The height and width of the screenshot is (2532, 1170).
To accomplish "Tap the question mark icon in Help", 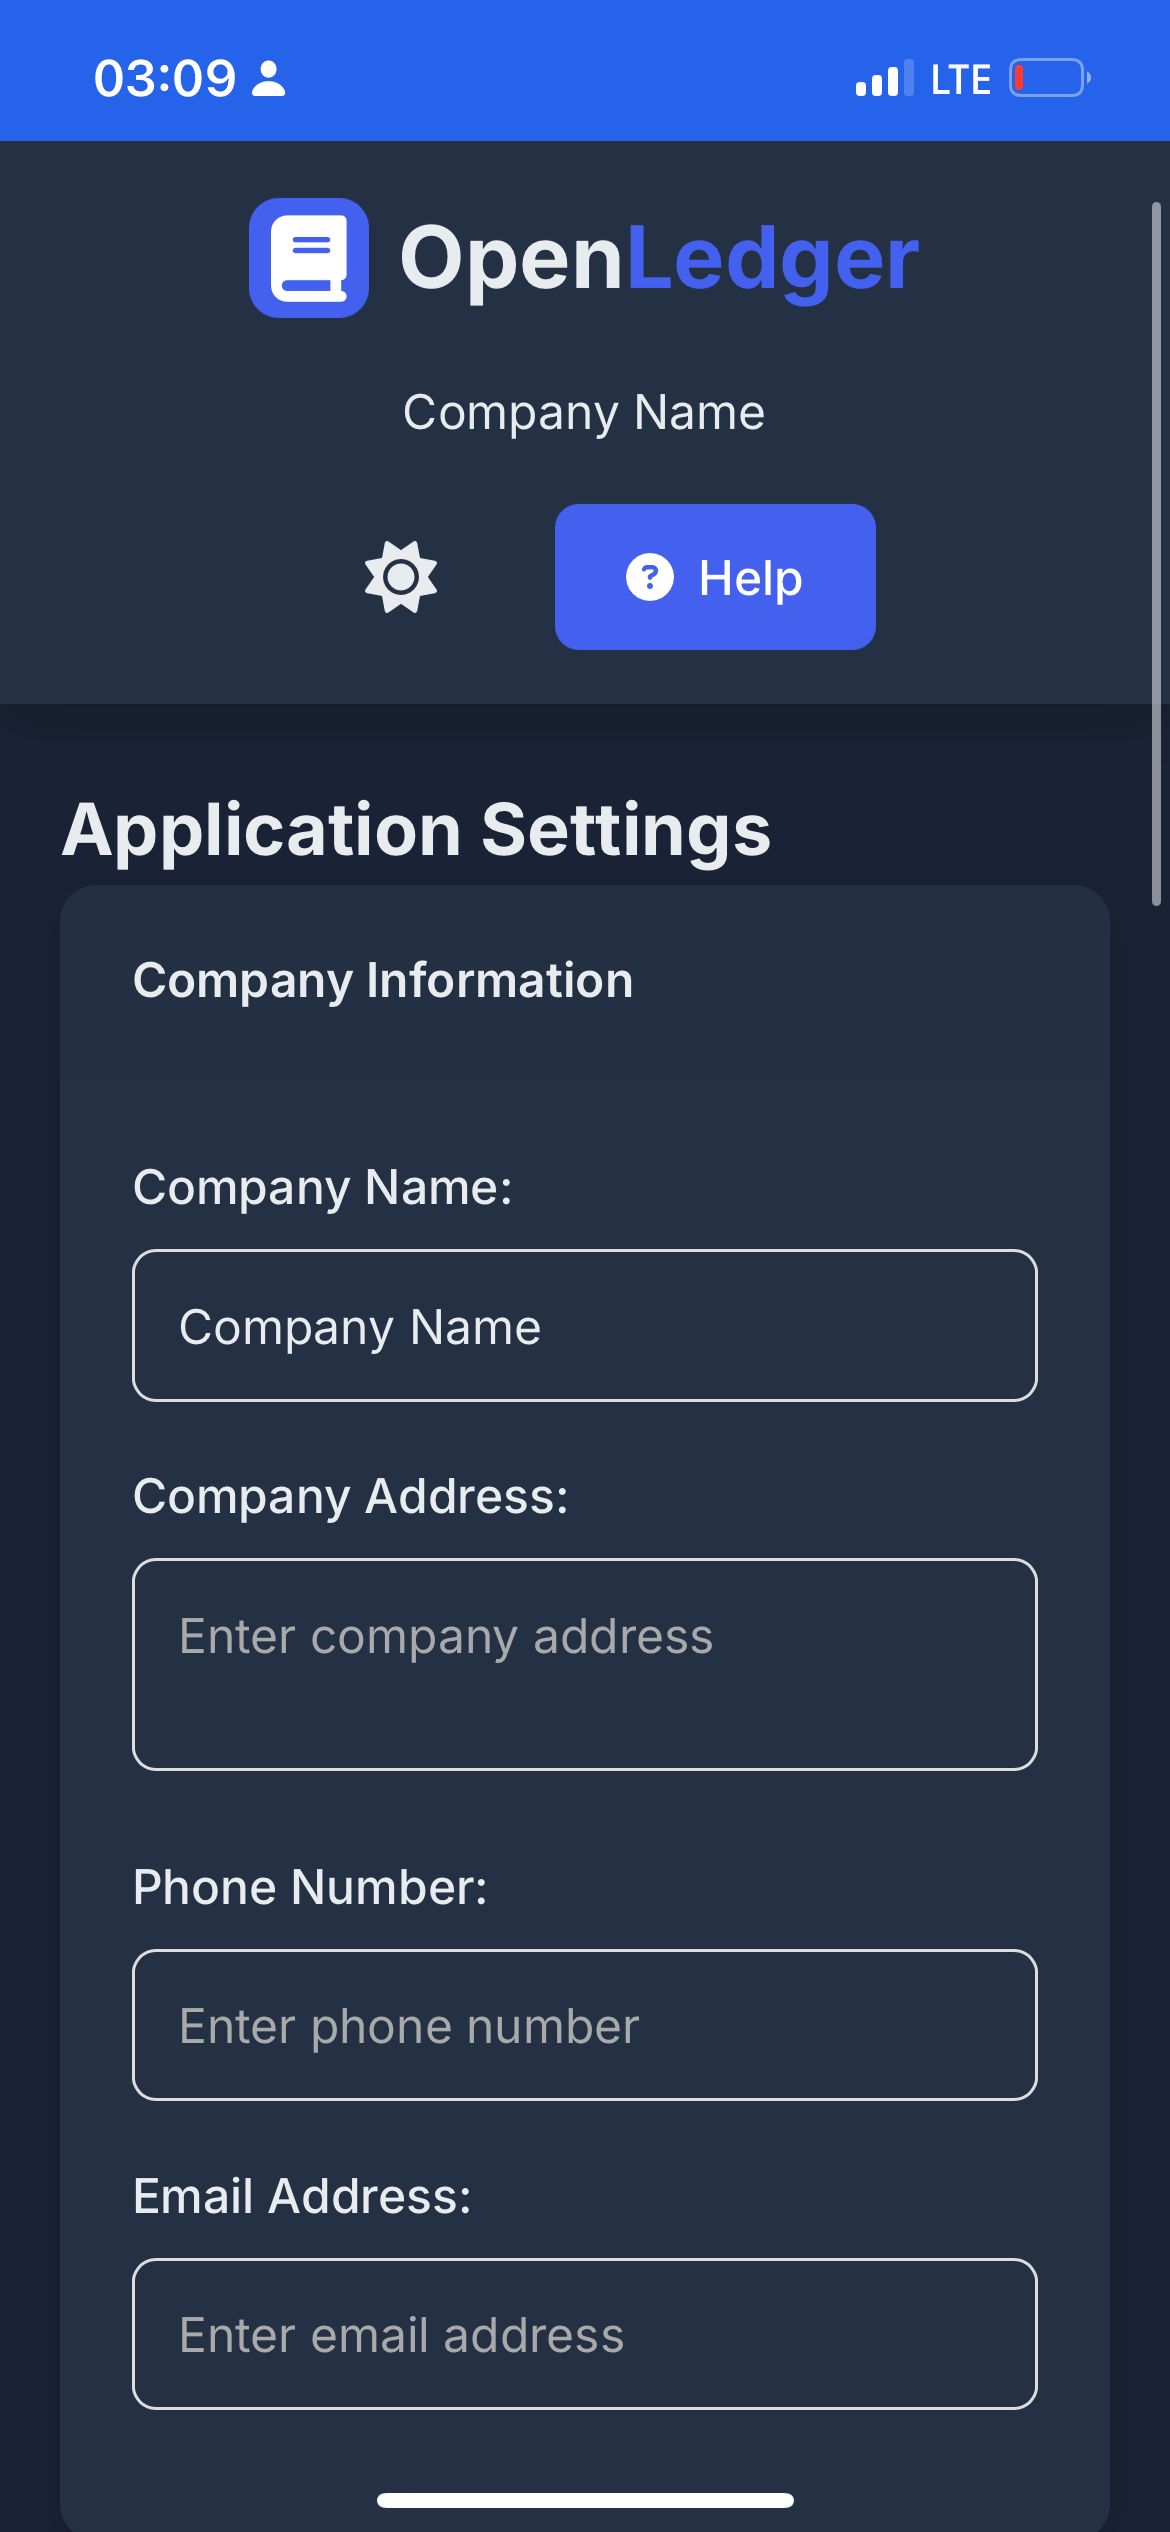I will (650, 577).
